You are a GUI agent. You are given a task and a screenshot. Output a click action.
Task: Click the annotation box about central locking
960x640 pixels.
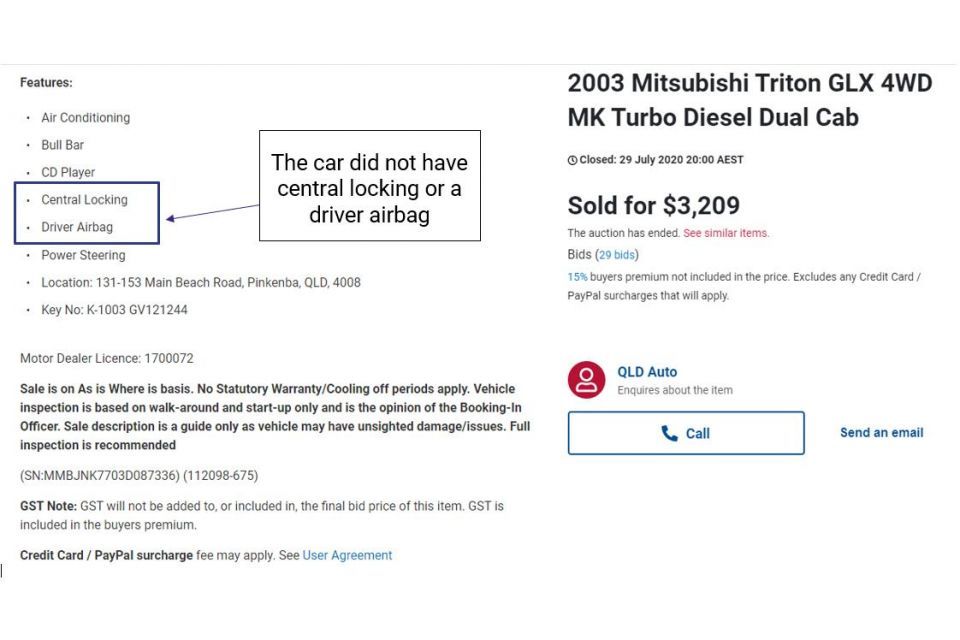click(x=370, y=186)
